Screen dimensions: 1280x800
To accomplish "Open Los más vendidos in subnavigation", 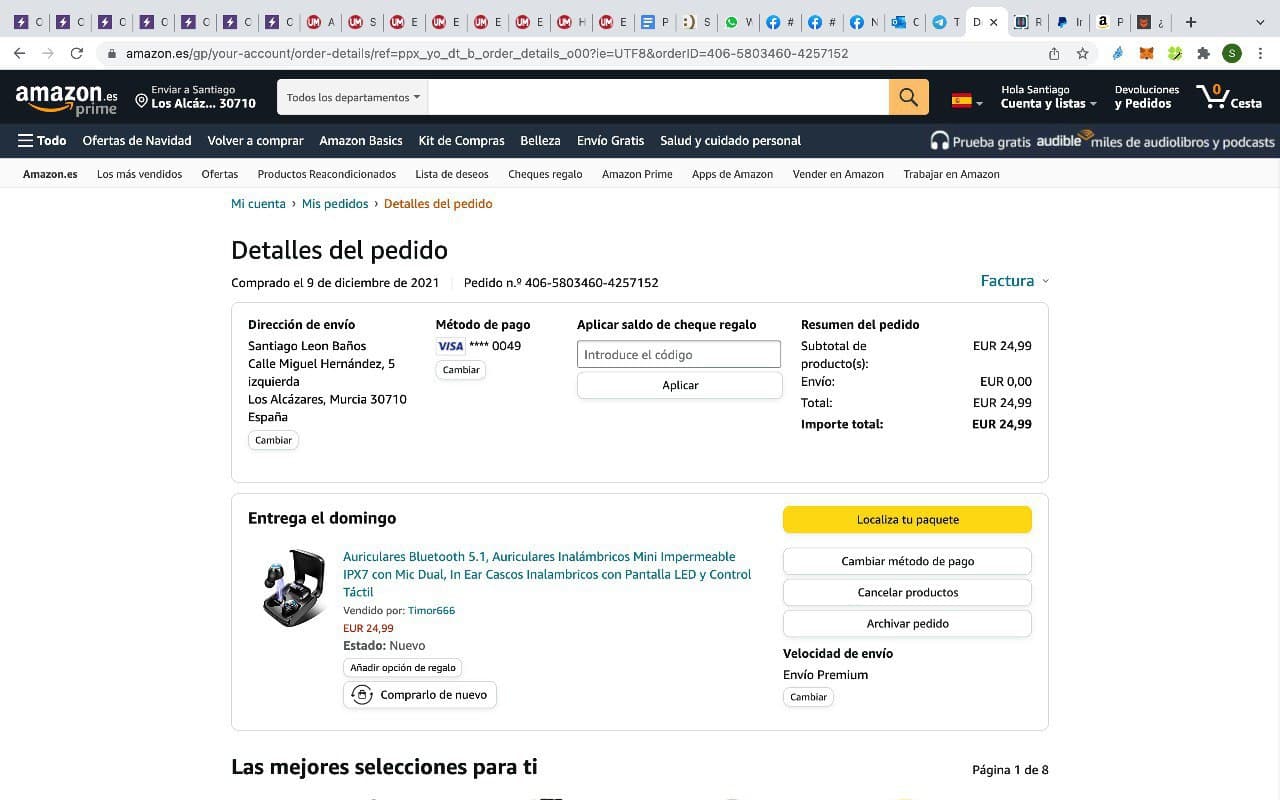I will [x=139, y=174].
